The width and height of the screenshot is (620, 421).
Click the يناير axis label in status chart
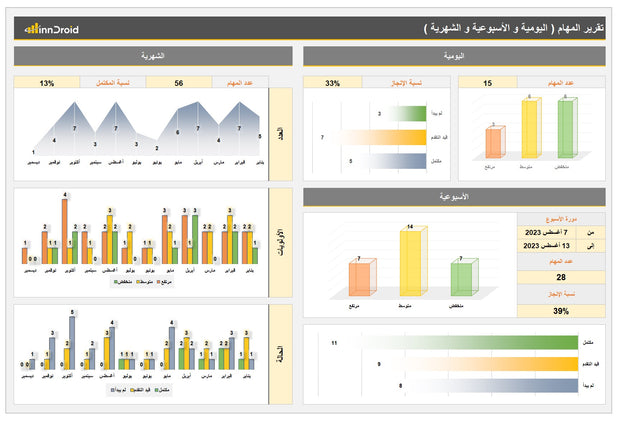[247, 376]
